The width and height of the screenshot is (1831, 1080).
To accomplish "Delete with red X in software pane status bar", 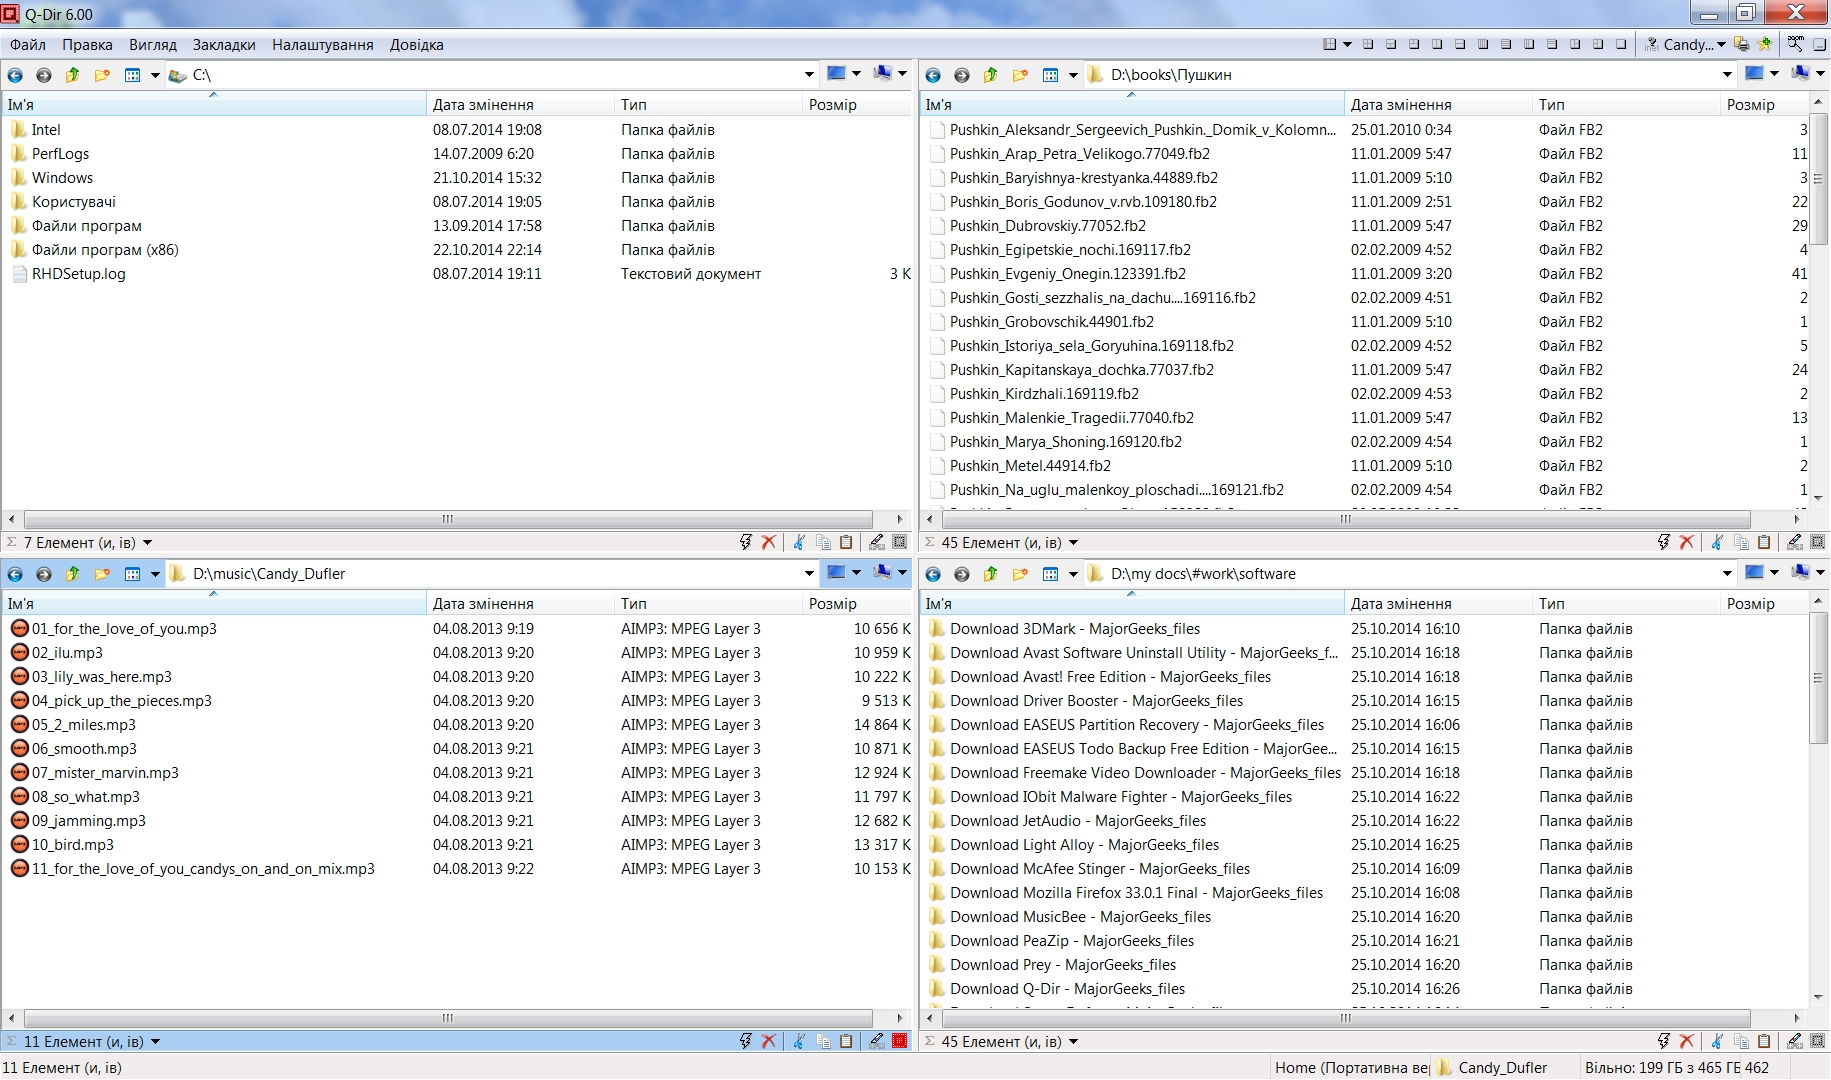I will (1686, 1041).
